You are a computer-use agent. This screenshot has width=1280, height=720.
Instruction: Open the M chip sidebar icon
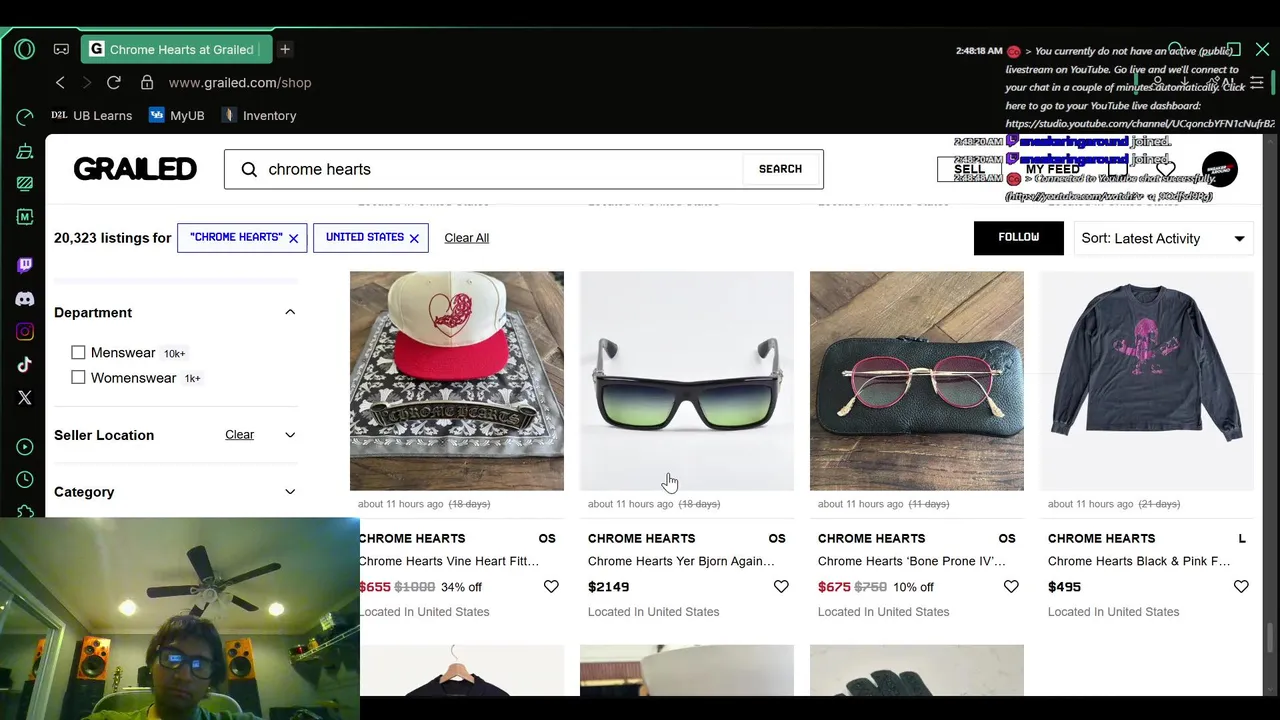click(25, 216)
